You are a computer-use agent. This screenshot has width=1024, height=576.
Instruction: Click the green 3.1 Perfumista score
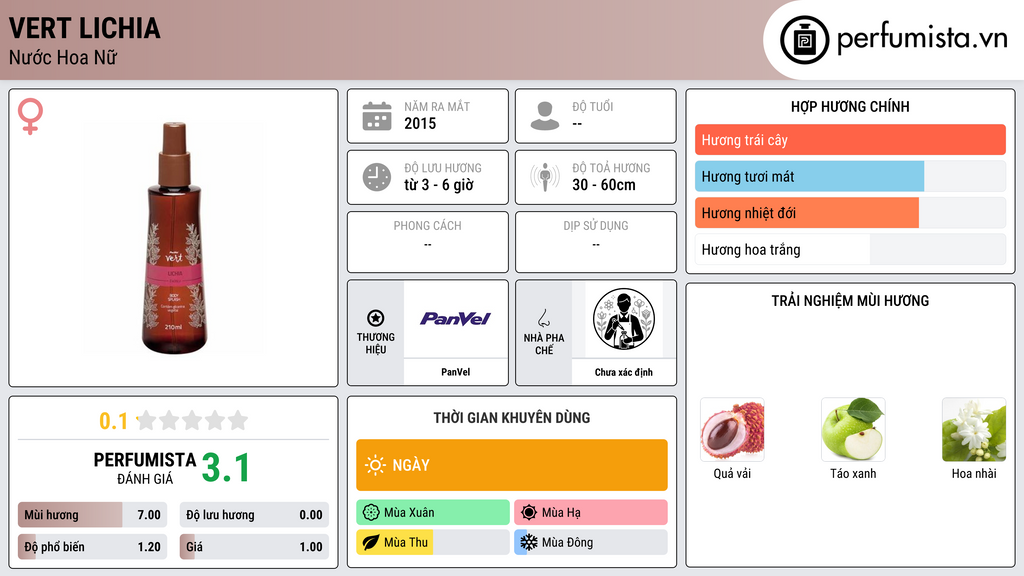pos(226,468)
